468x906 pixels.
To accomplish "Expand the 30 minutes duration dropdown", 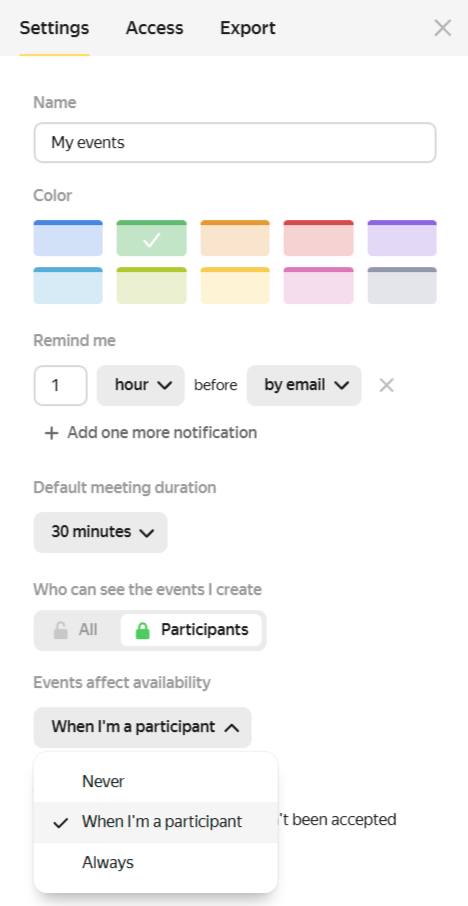I will [x=101, y=532].
